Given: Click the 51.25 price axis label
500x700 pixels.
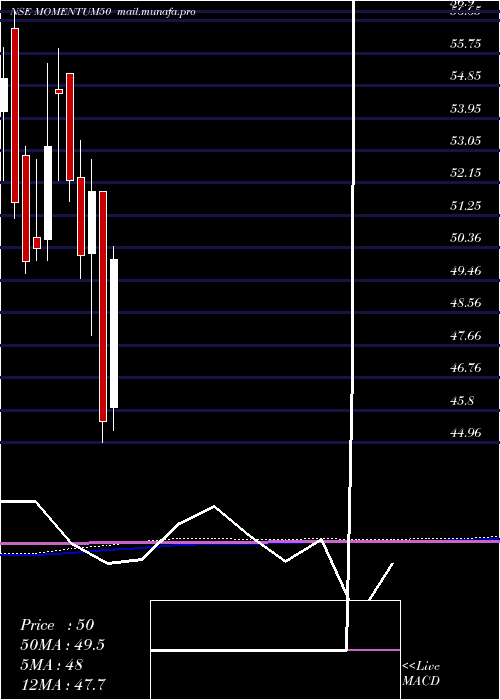Looking at the screenshot, I should (x=466, y=205).
